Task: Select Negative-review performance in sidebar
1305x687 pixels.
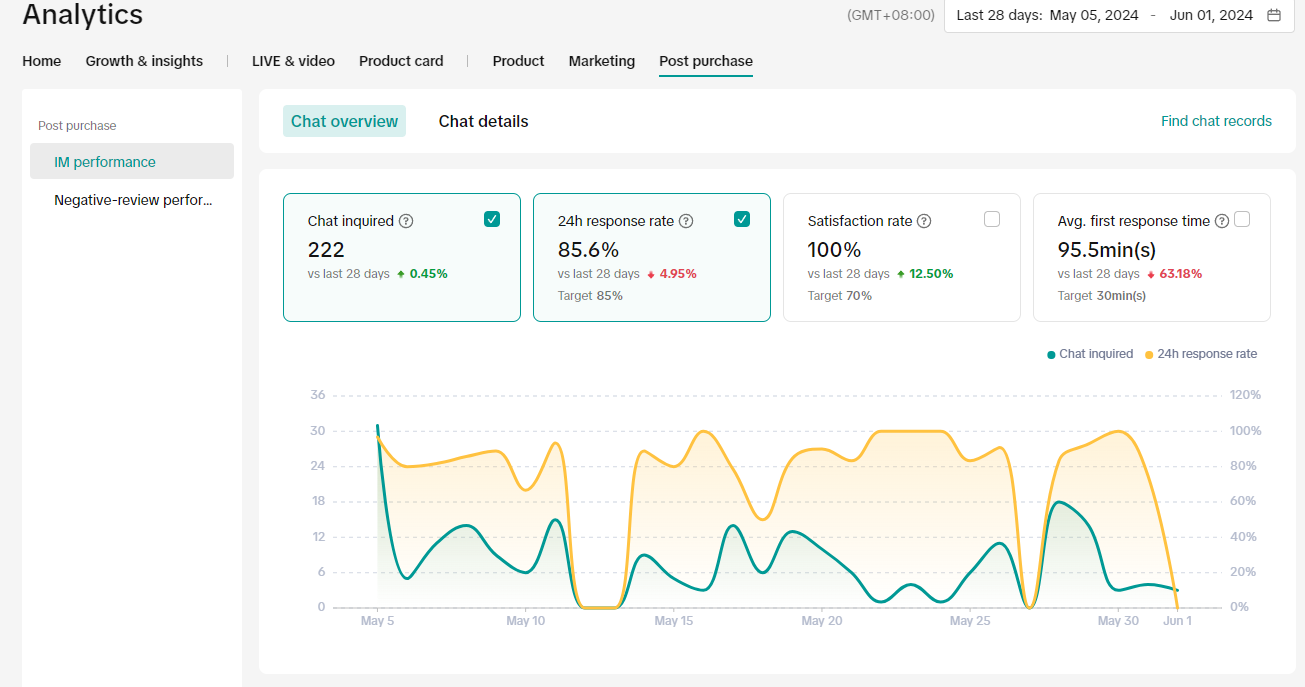Action: point(133,200)
